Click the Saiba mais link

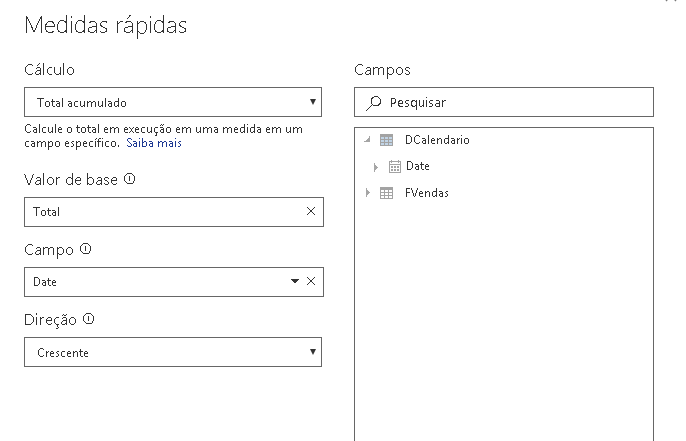point(154,143)
